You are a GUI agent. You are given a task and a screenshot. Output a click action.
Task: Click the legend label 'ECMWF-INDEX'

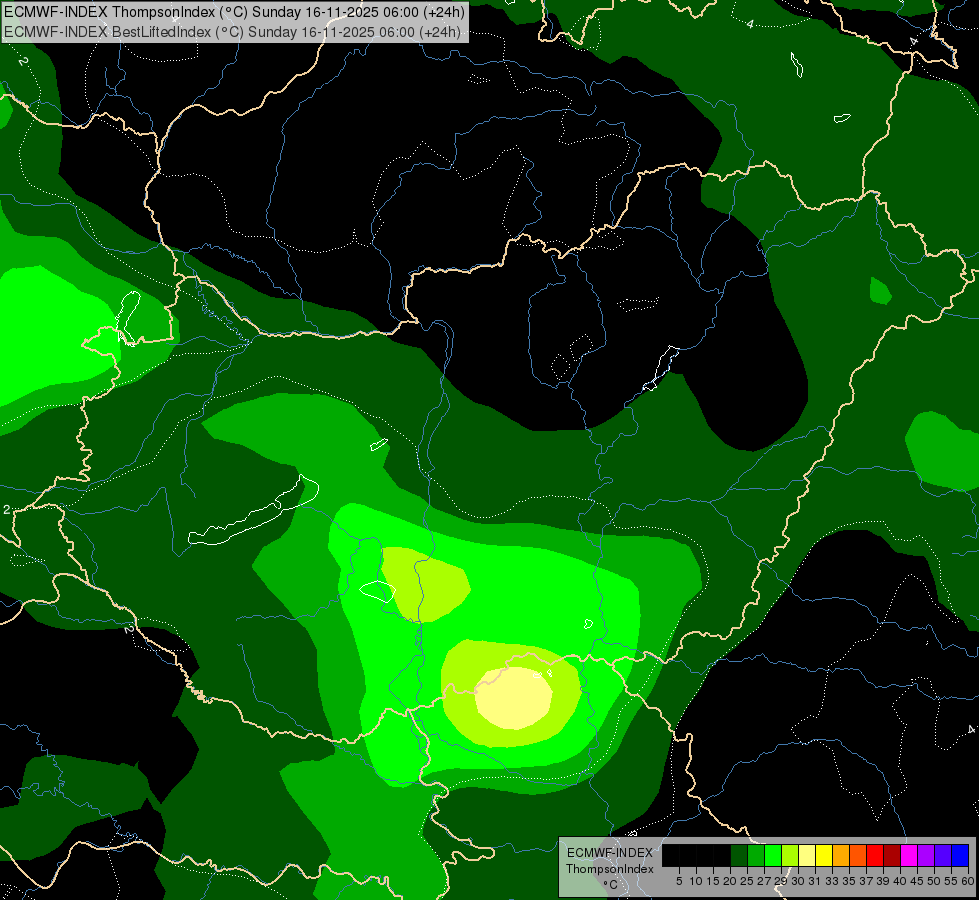pos(610,853)
